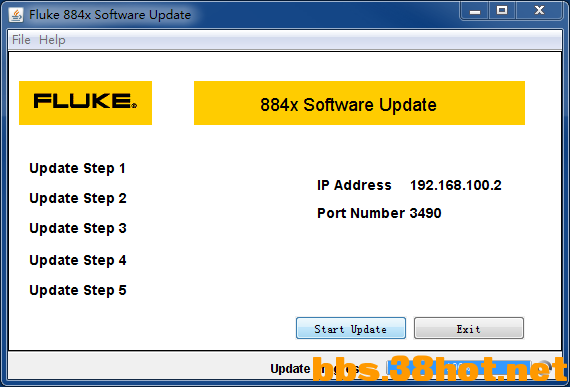Open the Help menu
This screenshot has height=387, width=570.
click(52, 40)
